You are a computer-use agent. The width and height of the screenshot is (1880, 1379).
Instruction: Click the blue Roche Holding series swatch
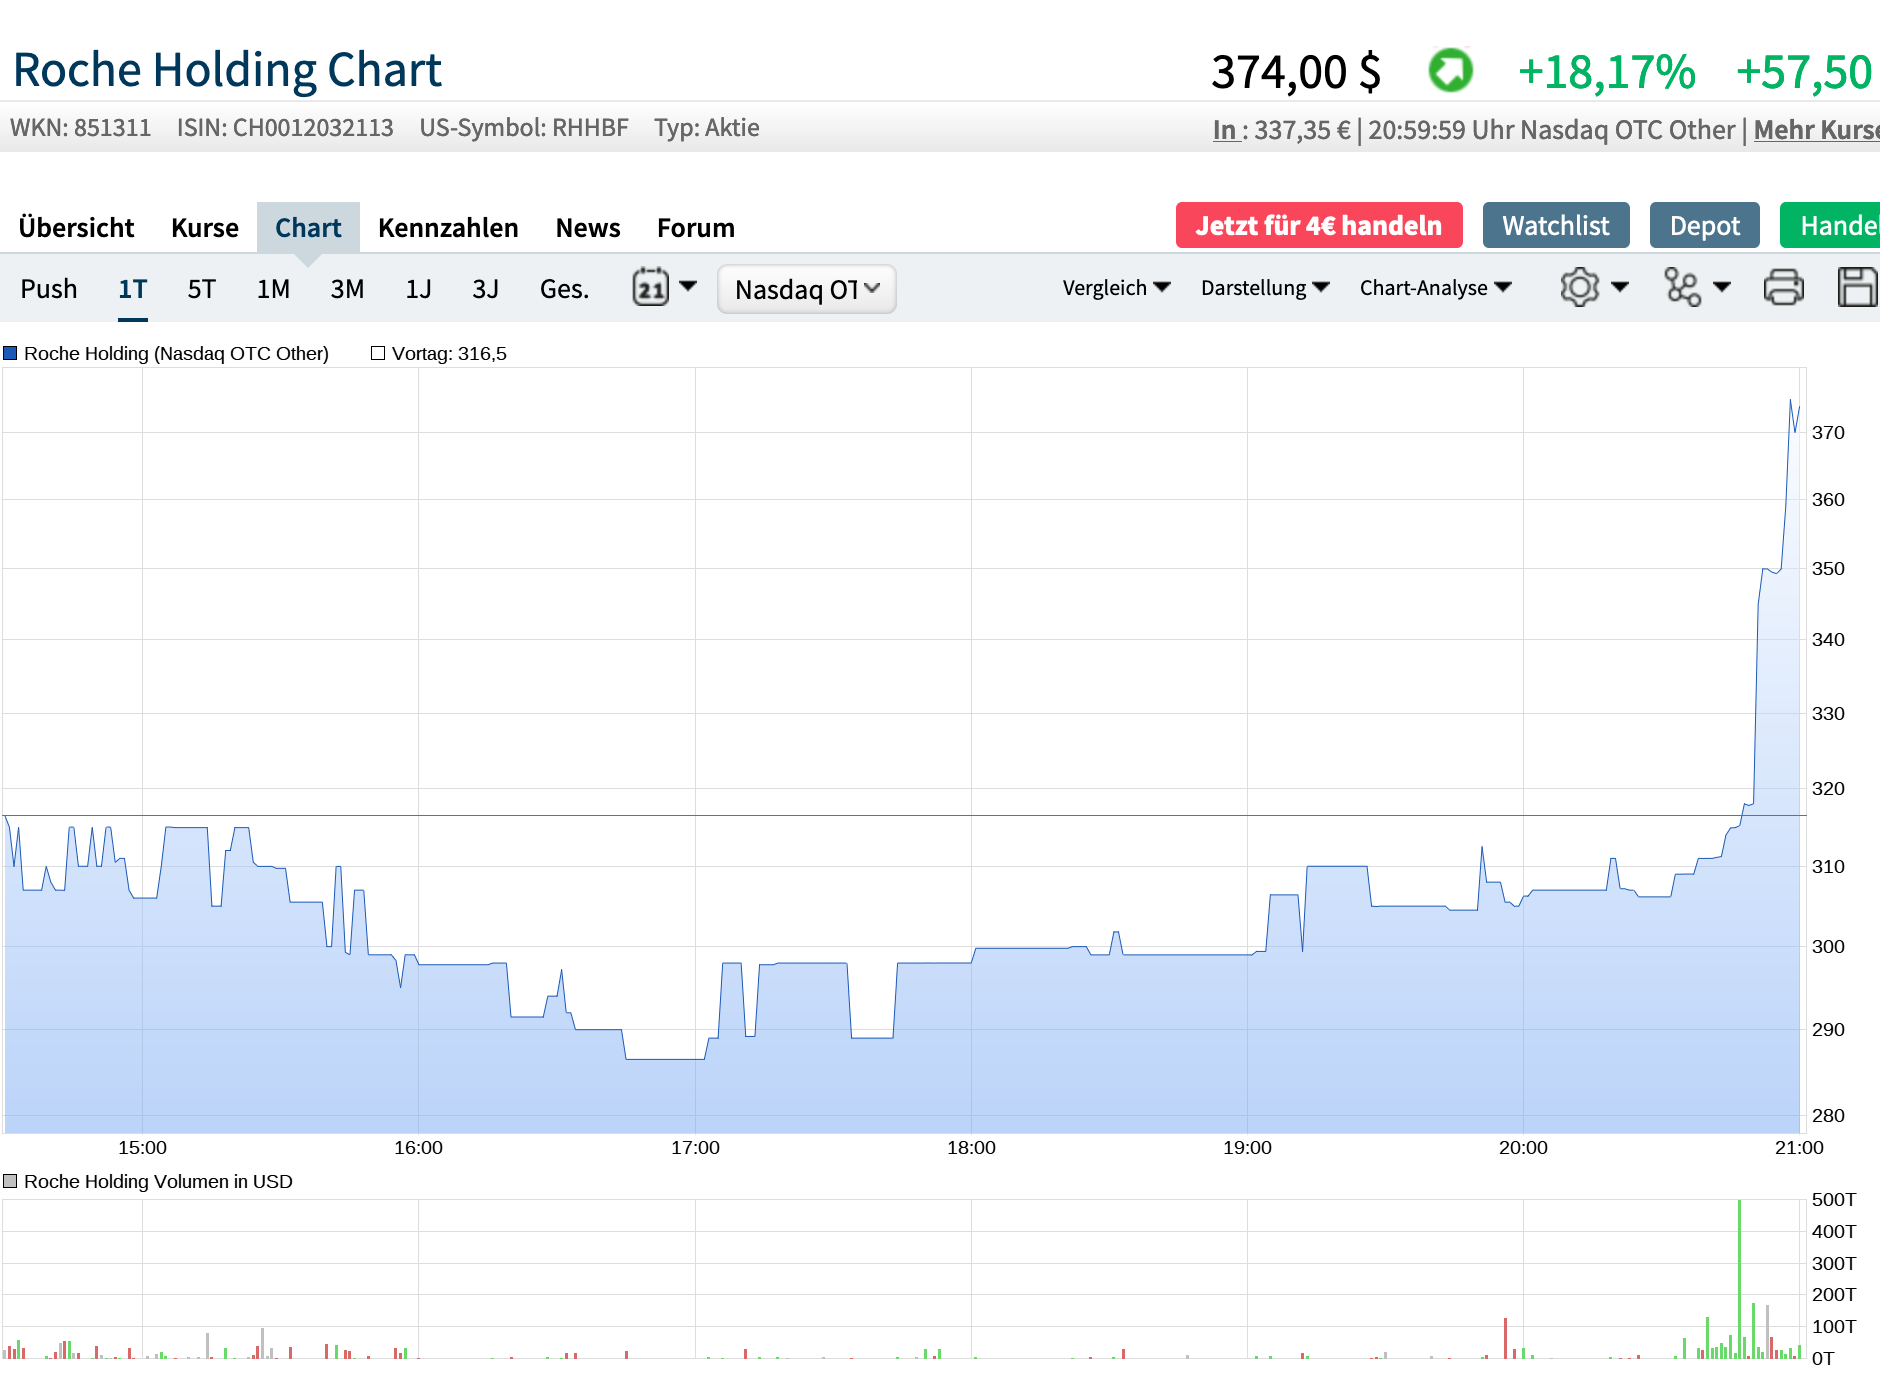point(11,353)
